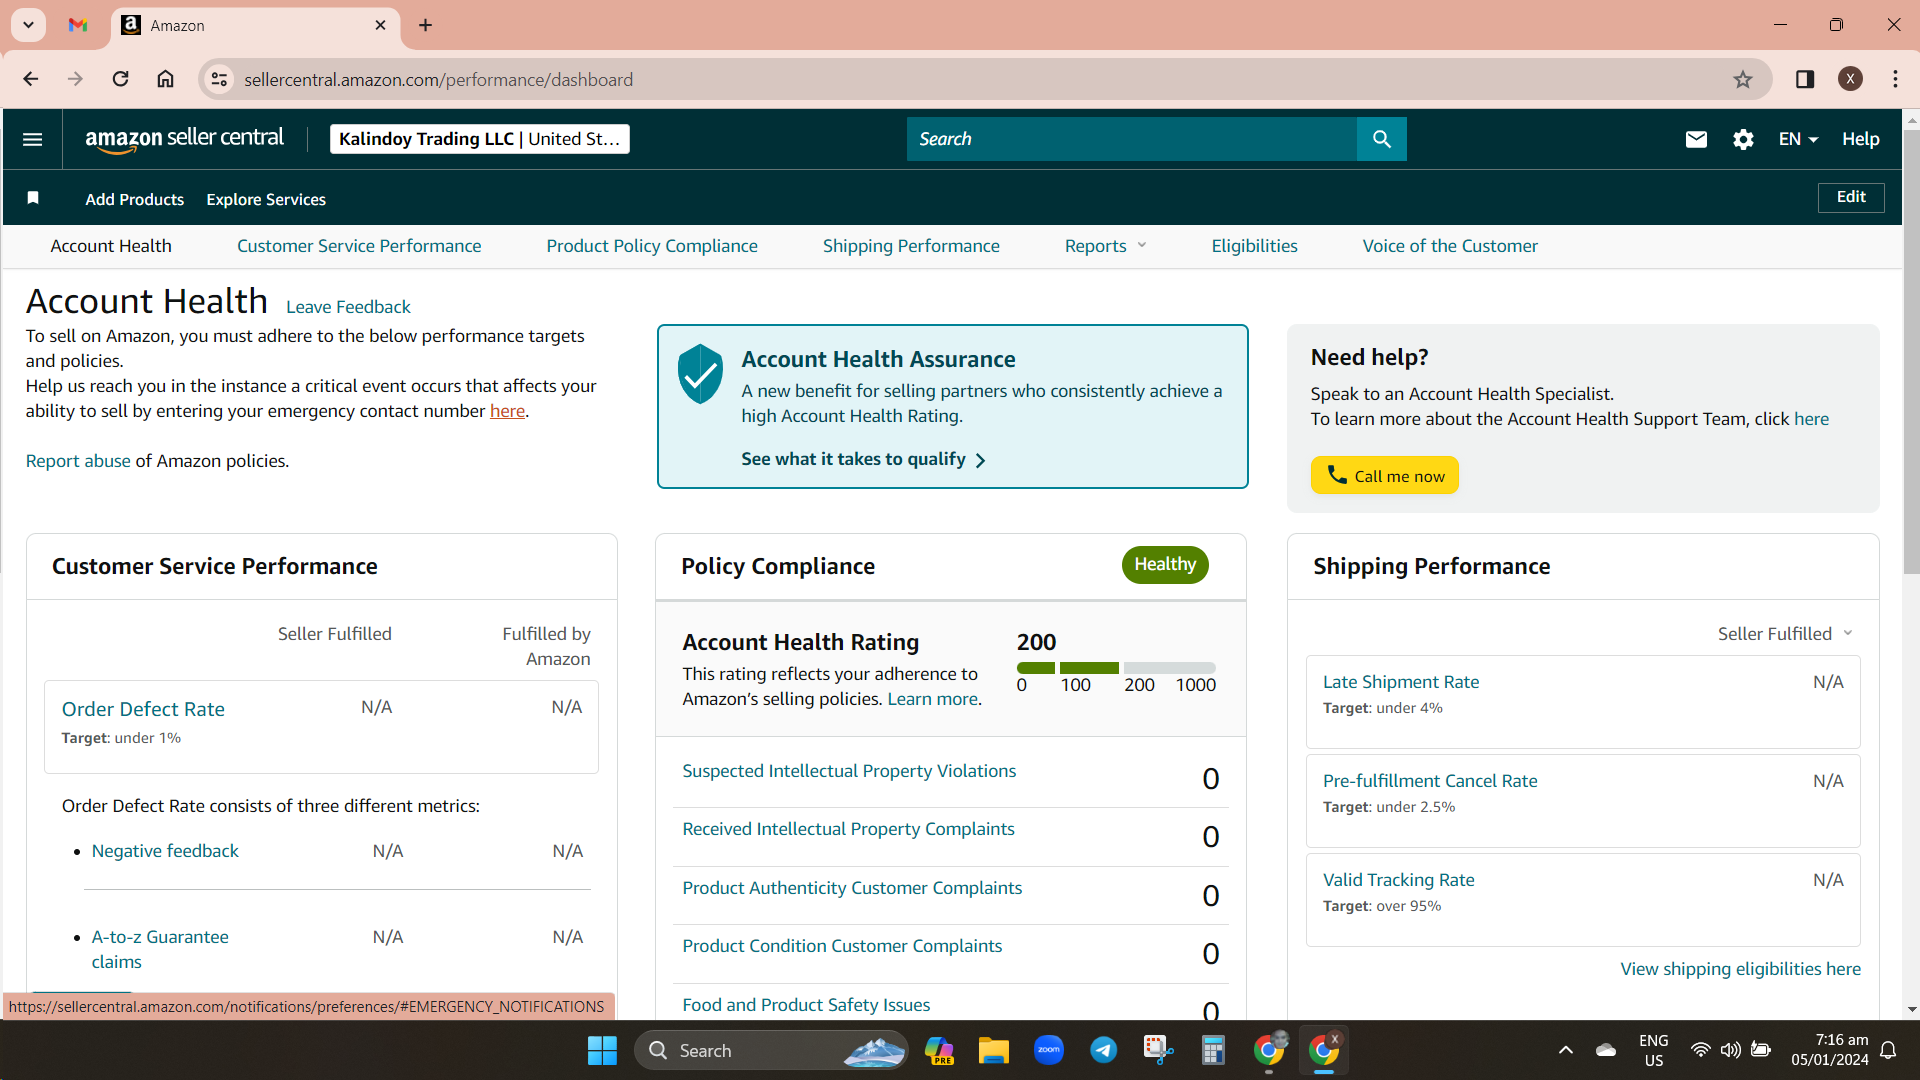Open the Windows Start menu
This screenshot has width=1920, height=1080.
pyautogui.click(x=602, y=1050)
